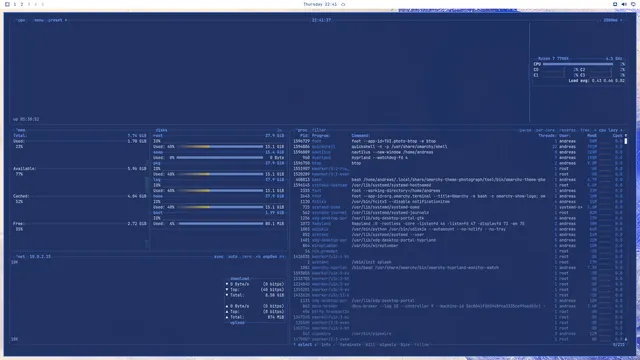Click the rightmost top bar tray icon
This screenshot has width=640, height=360.
click(633, 4)
